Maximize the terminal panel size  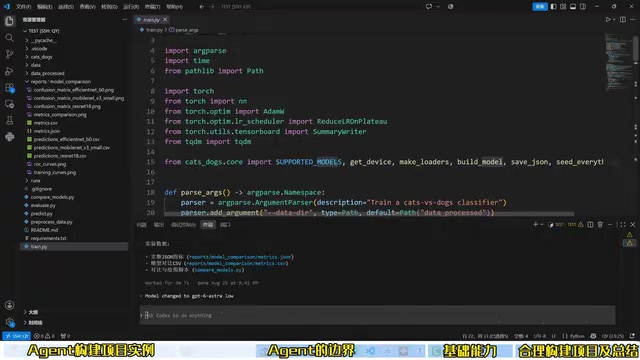(x=622, y=224)
